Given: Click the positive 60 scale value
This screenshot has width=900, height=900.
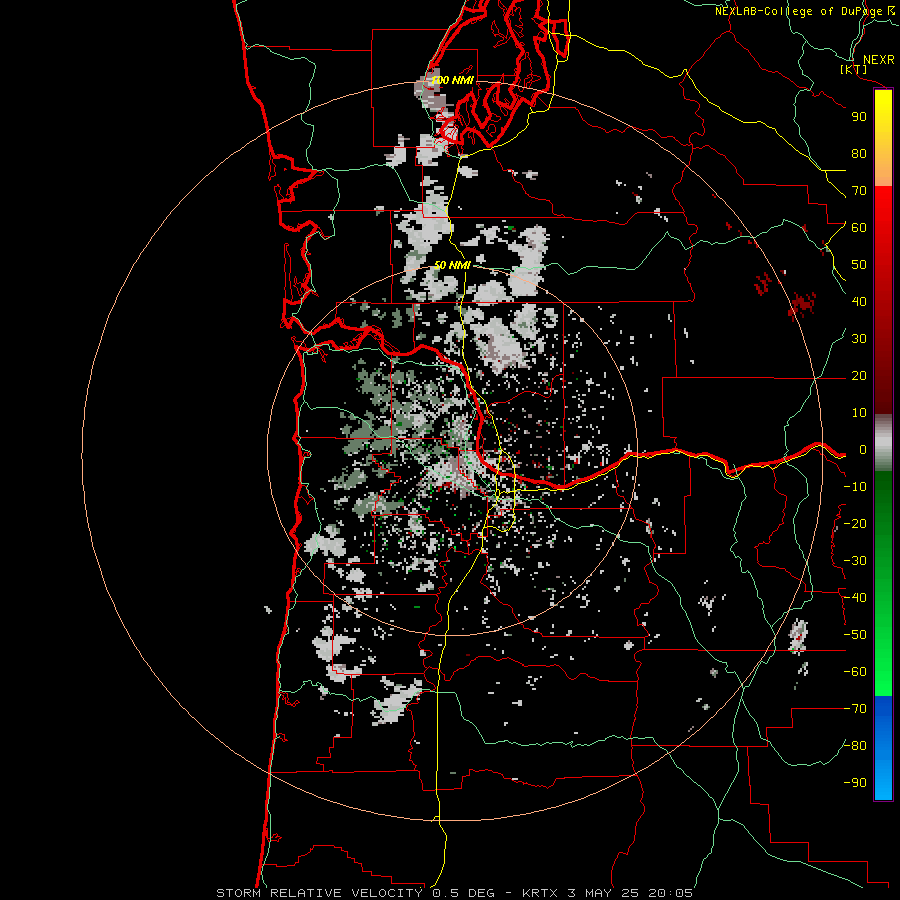Looking at the screenshot, I should (859, 228).
